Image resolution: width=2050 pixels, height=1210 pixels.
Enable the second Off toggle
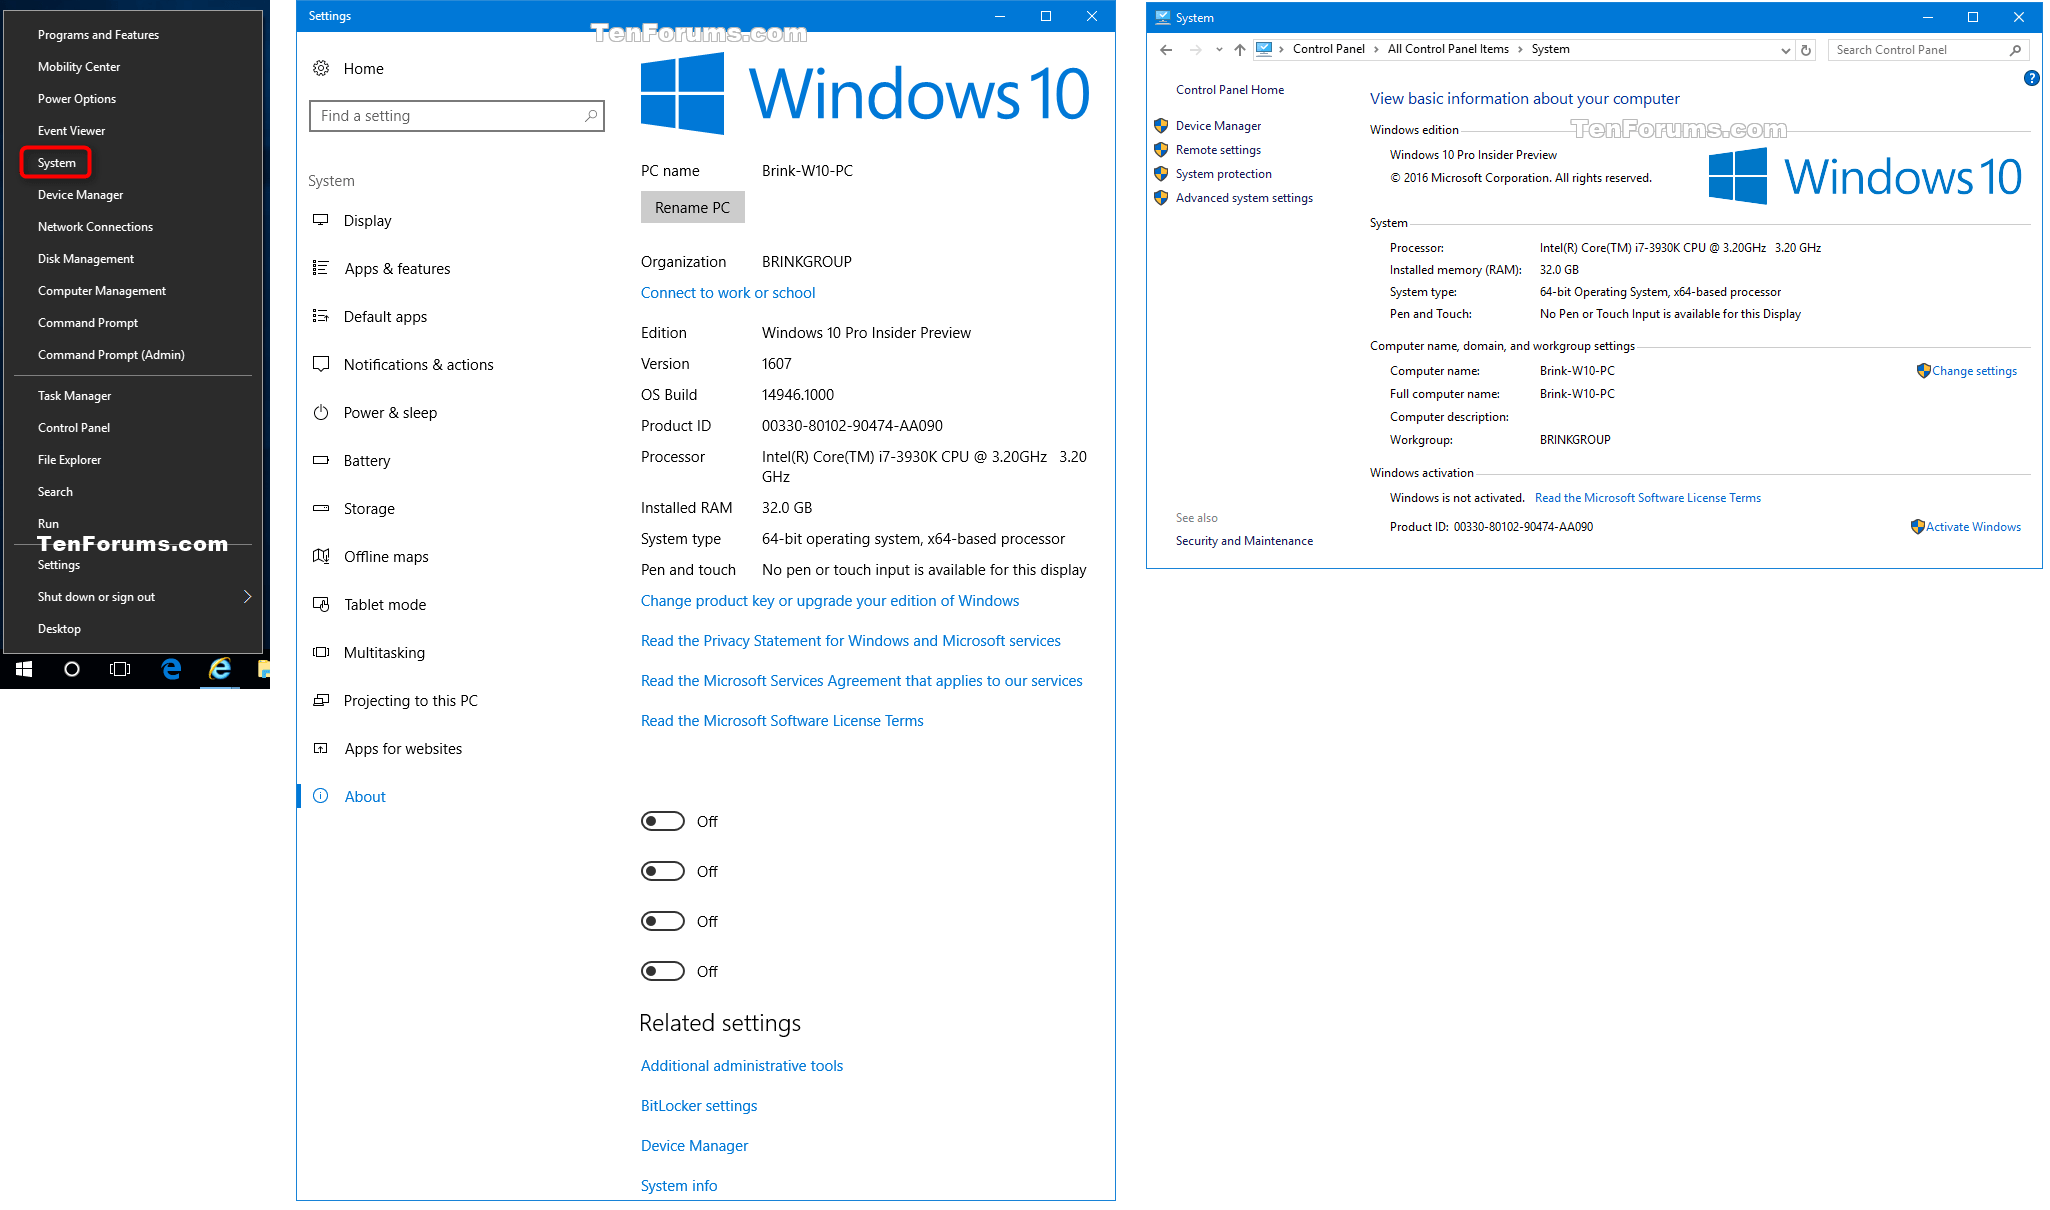pos(661,870)
